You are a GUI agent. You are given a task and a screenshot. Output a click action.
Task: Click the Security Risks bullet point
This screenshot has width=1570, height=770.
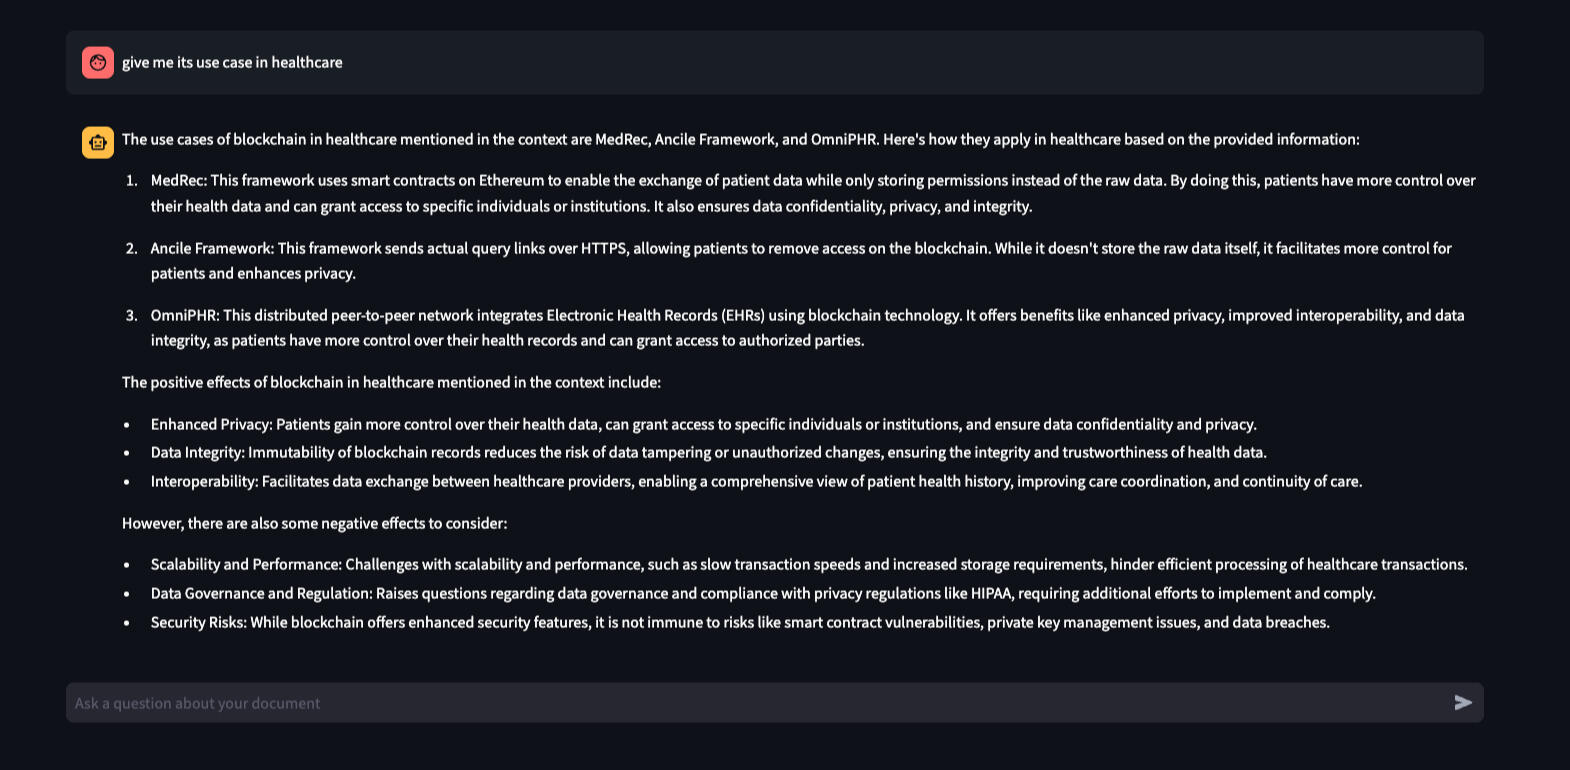click(740, 622)
